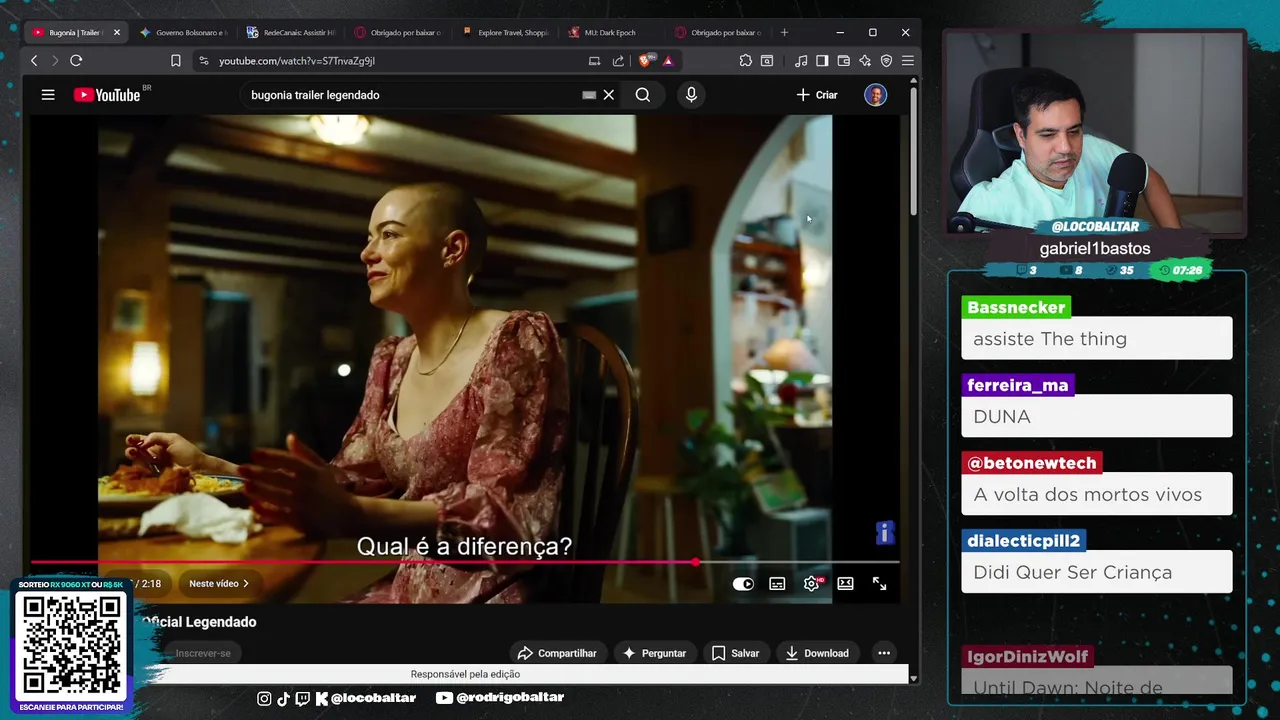Screen dimensions: 1280x720
Task: Click 'Responsável pela edição' tooltip text
Action: (x=465, y=674)
